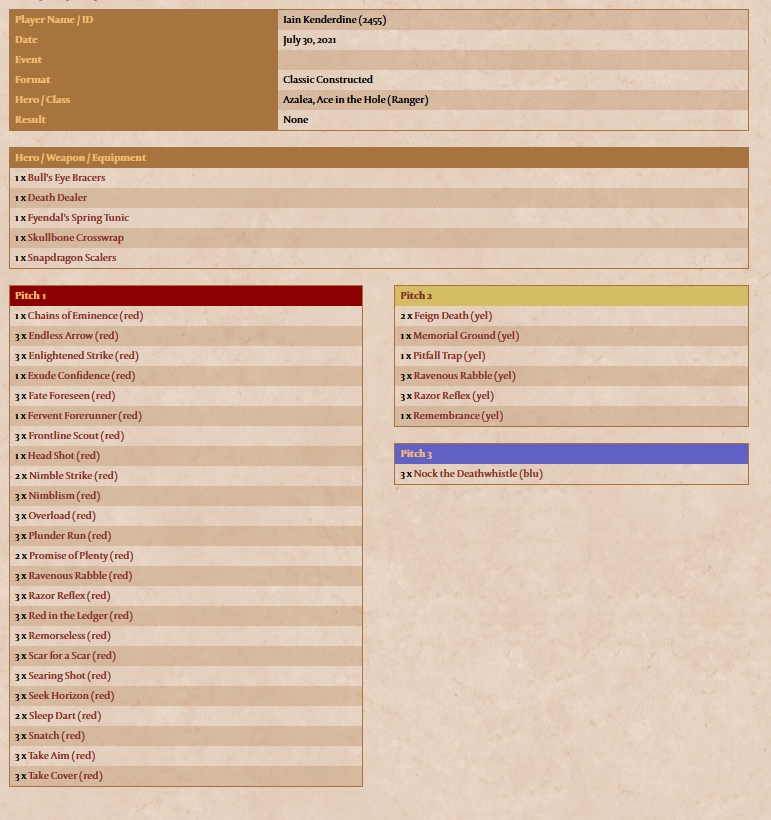Screen dimensions: 771x820
Task: Click Razor Reflex (yel) card
Action: click(x=454, y=395)
